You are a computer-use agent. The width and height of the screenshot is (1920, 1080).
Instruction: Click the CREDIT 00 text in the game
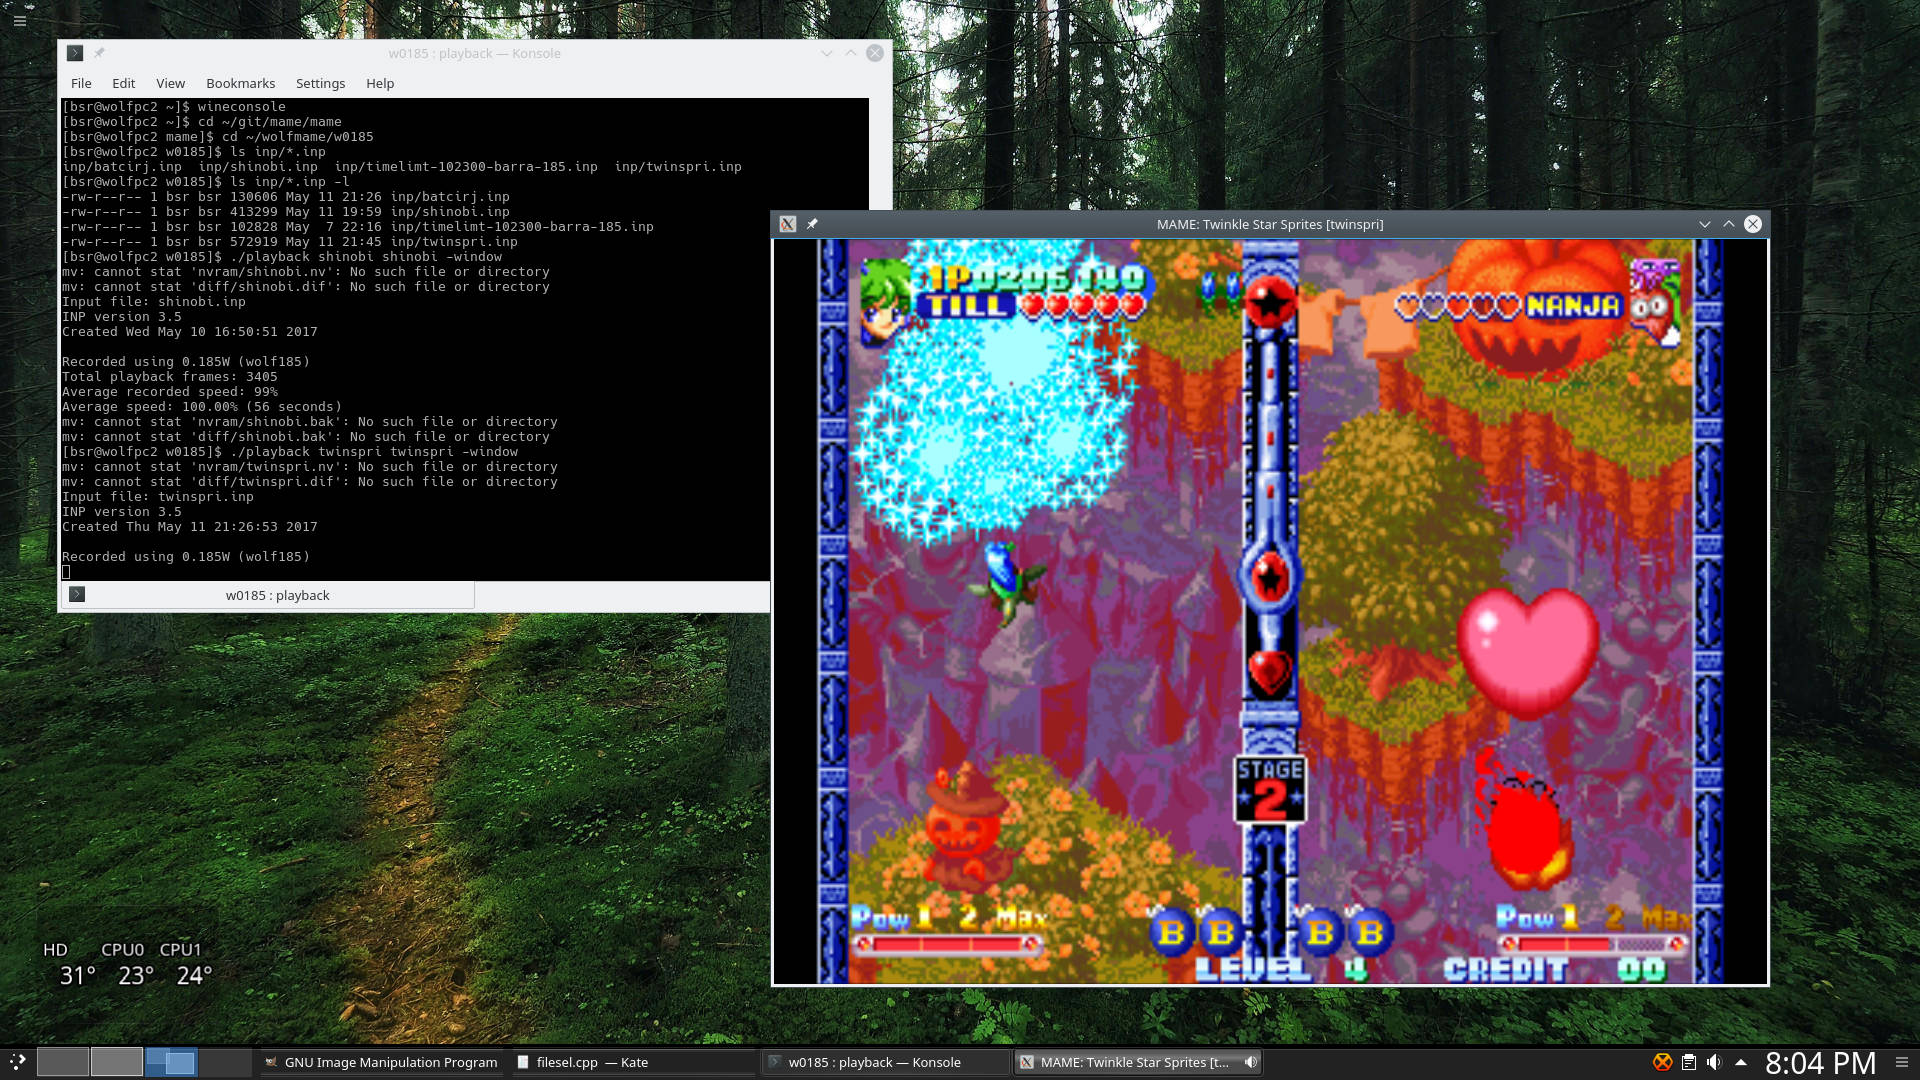1555,969
